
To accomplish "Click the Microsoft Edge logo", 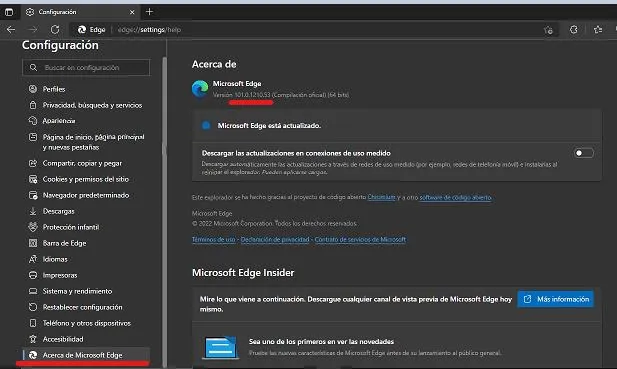I will (x=200, y=89).
